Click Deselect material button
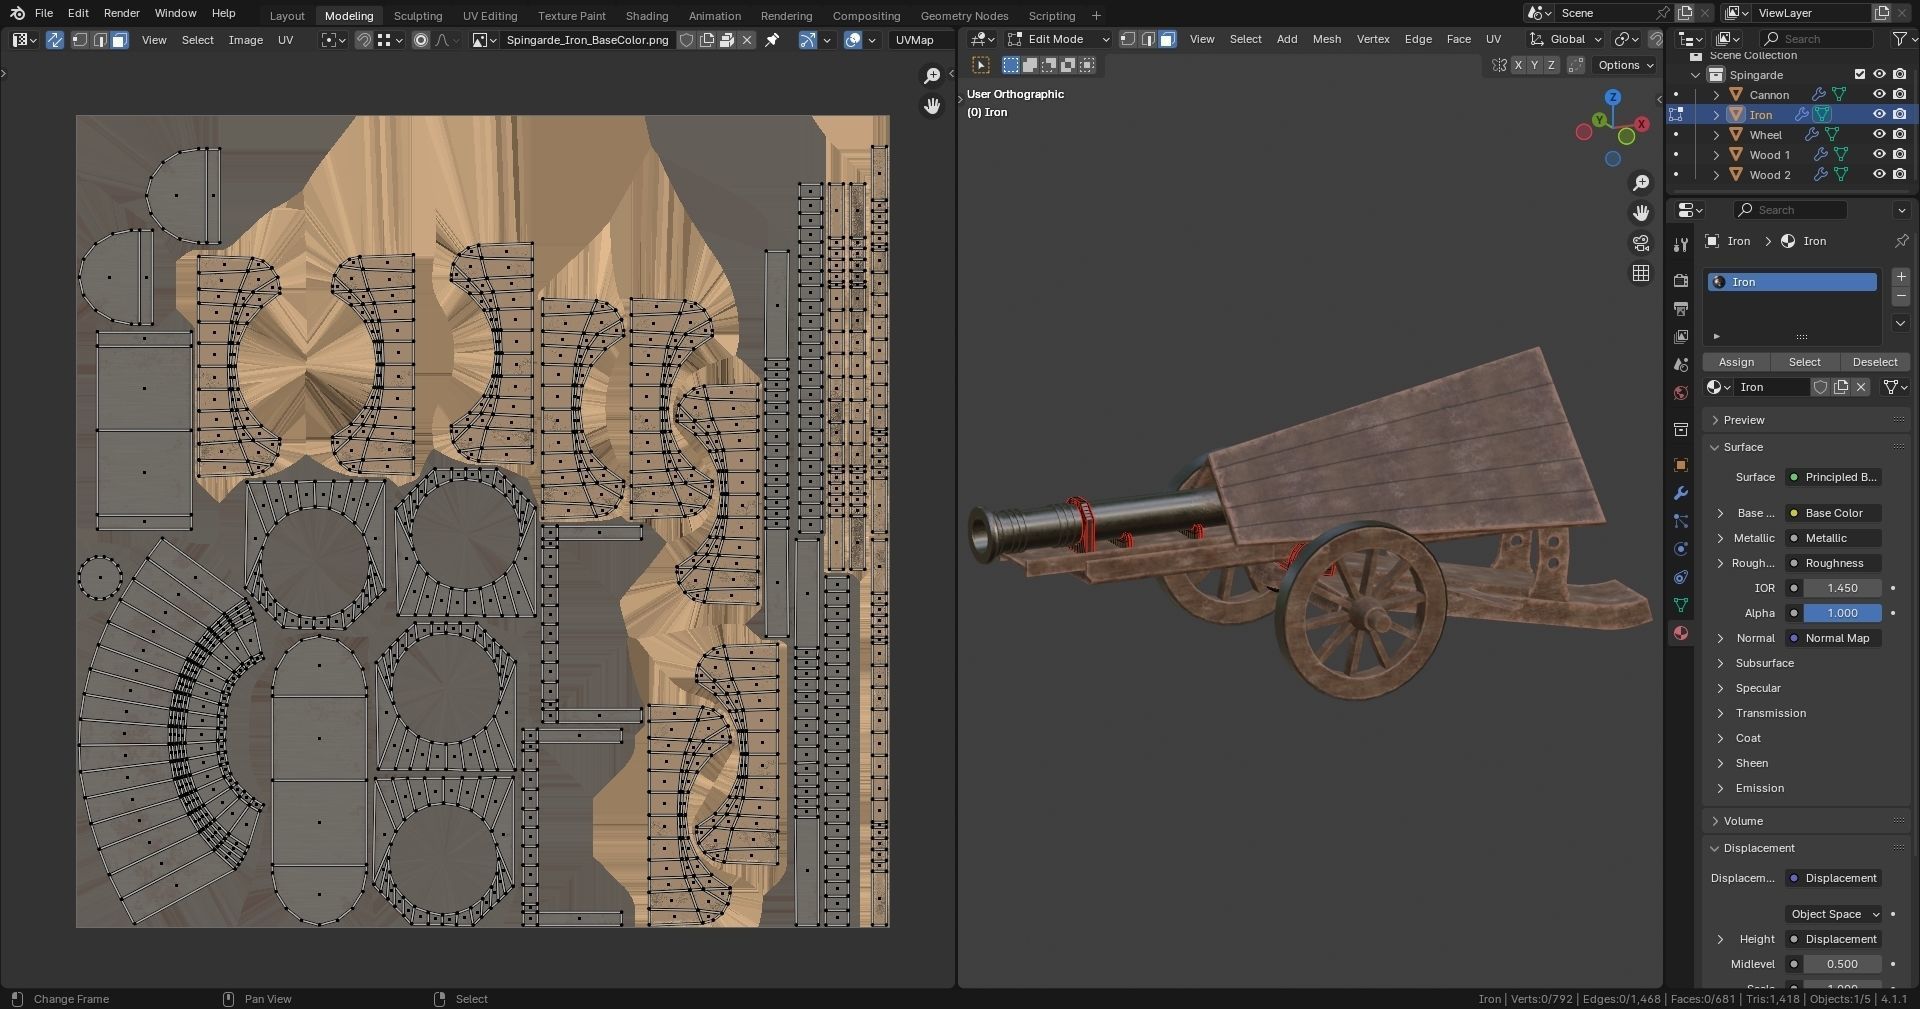1920x1009 pixels. click(x=1875, y=362)
